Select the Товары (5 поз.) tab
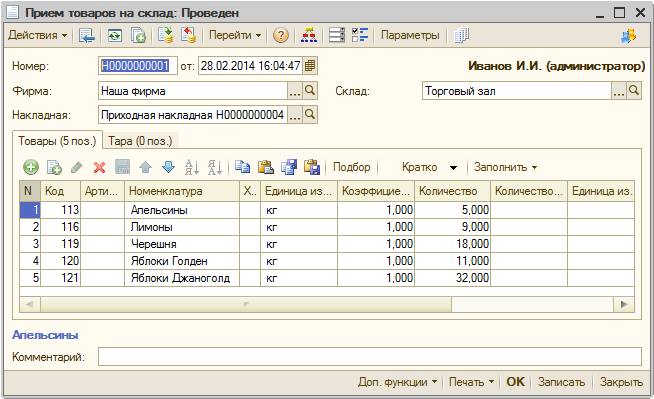Screen dimensions: 654x399 click(57, 141)
